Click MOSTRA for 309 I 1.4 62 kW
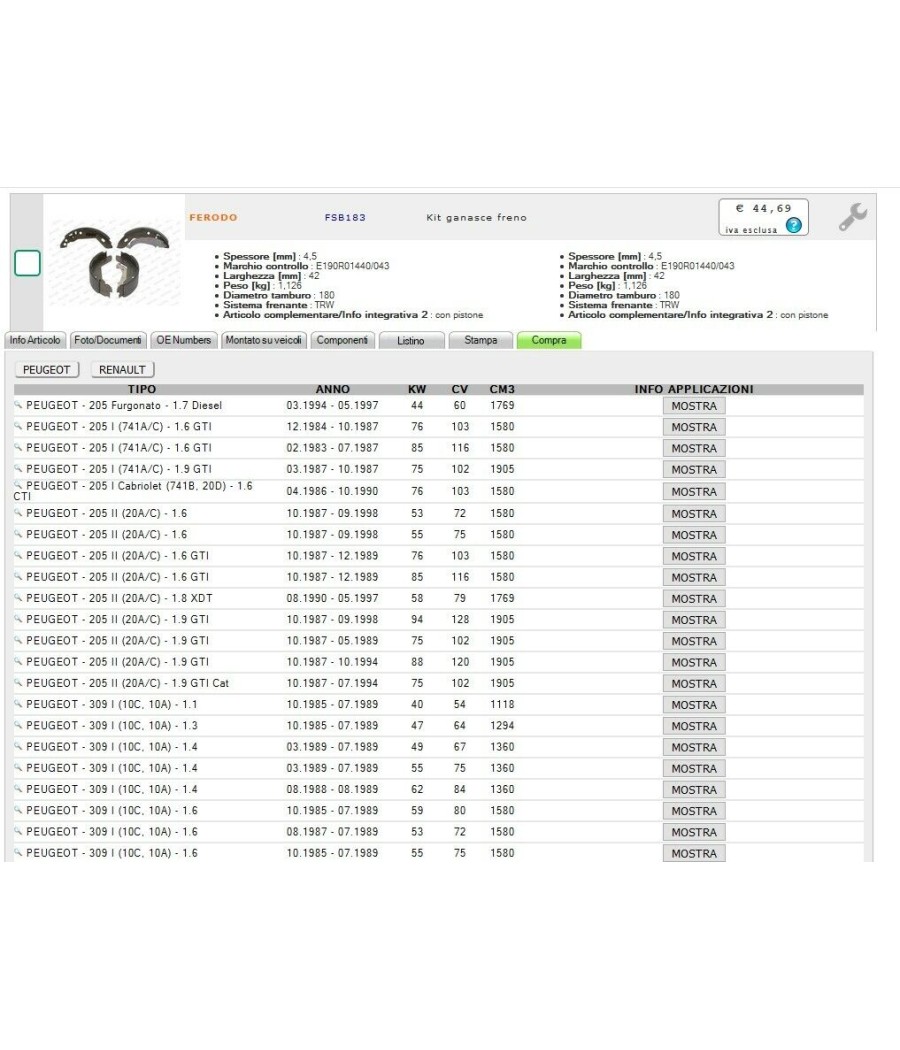Image resolution: width=900 pixels, height=1050 pixels. pyautogui.click(x=694, y=790)
